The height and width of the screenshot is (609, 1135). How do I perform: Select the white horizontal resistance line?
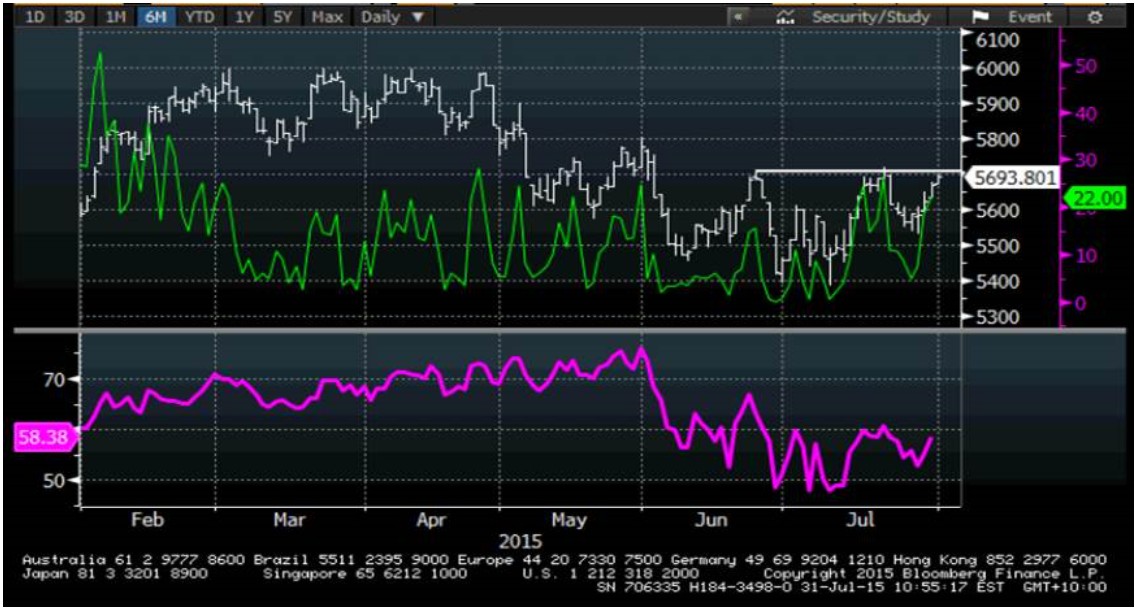(x=850, y=173)
